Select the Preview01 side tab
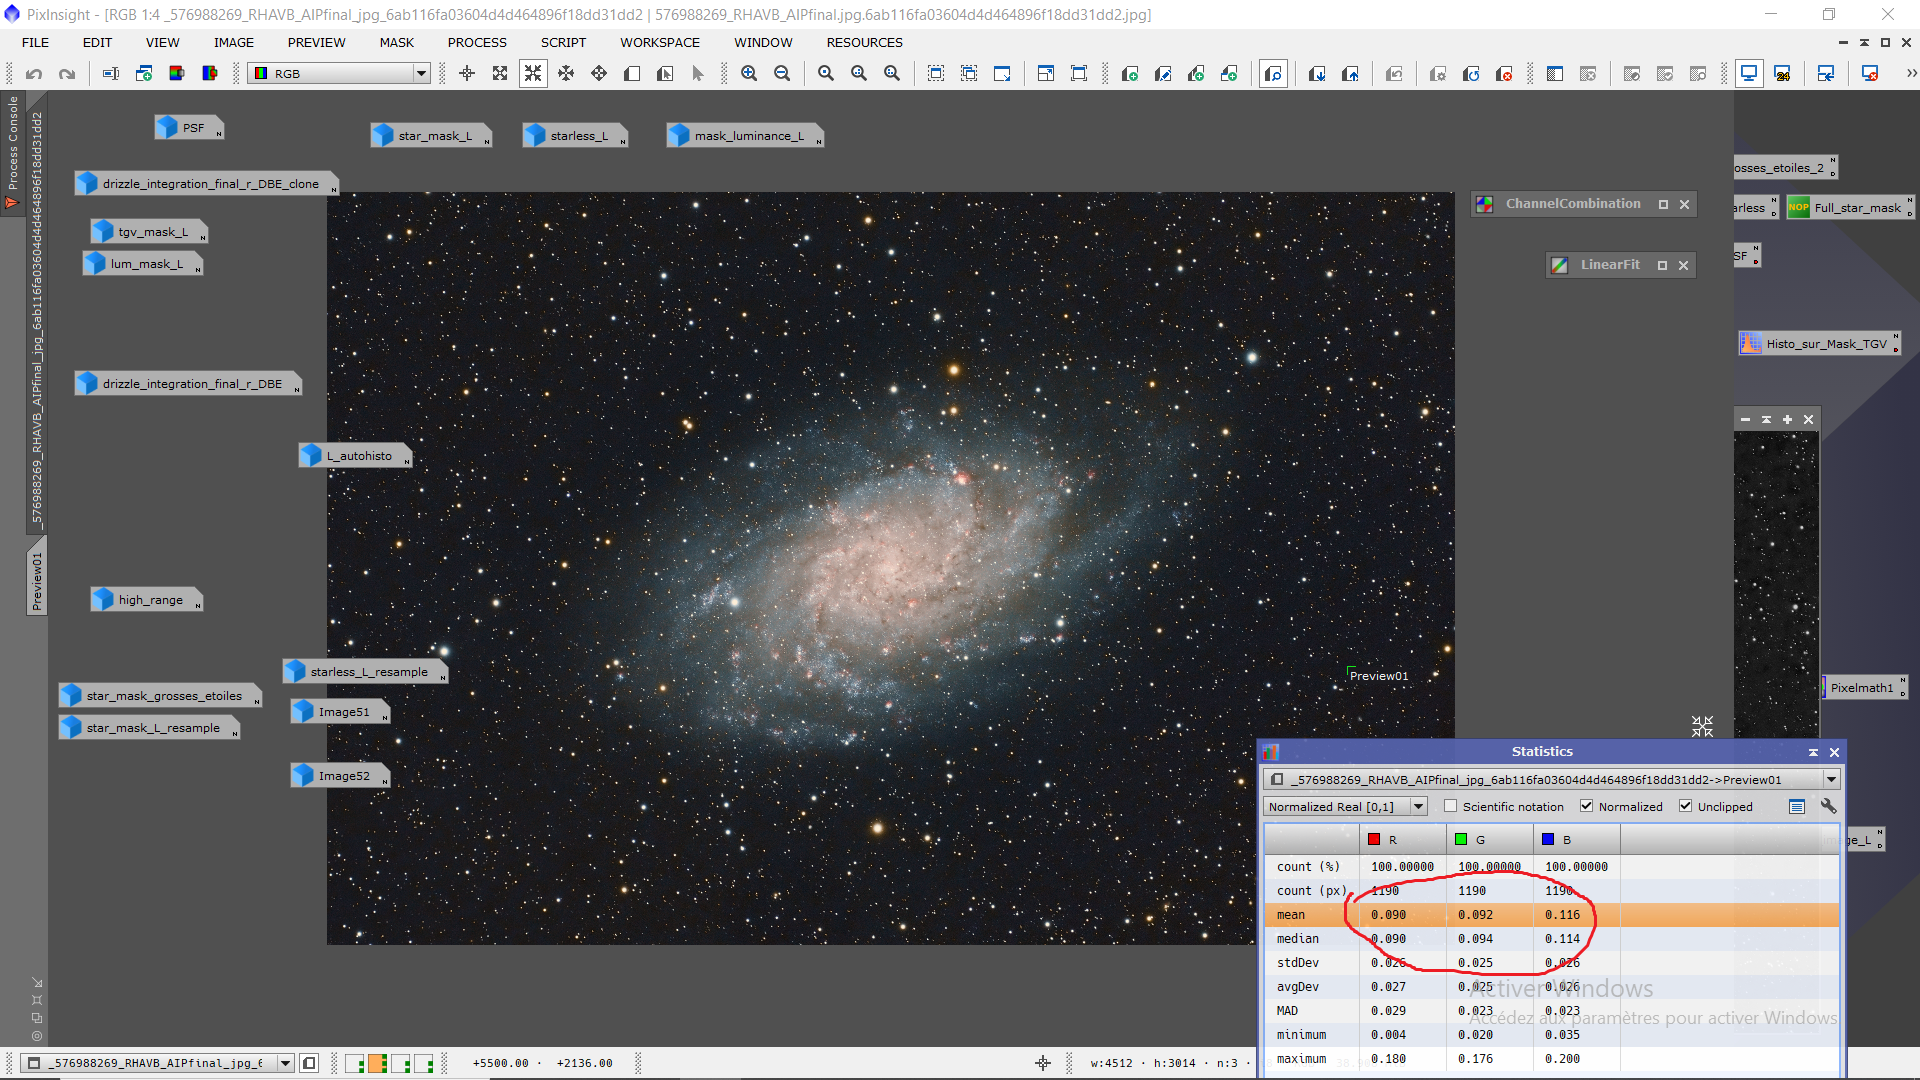This screenshot has height=1080, width=1920. click(37, 580)
